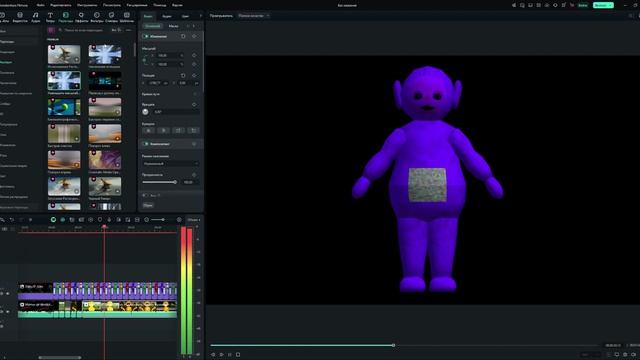
Task: Open the Templates library tab
Action: point(127,17)
